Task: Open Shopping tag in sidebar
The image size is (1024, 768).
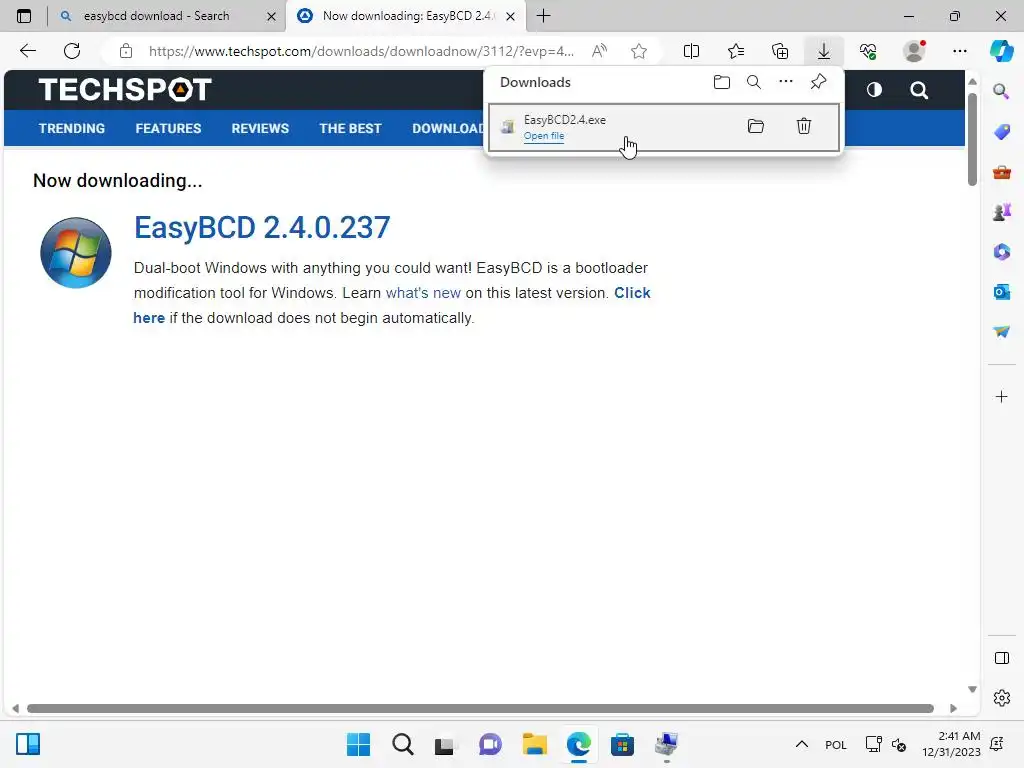Action: click(1001, 131)
